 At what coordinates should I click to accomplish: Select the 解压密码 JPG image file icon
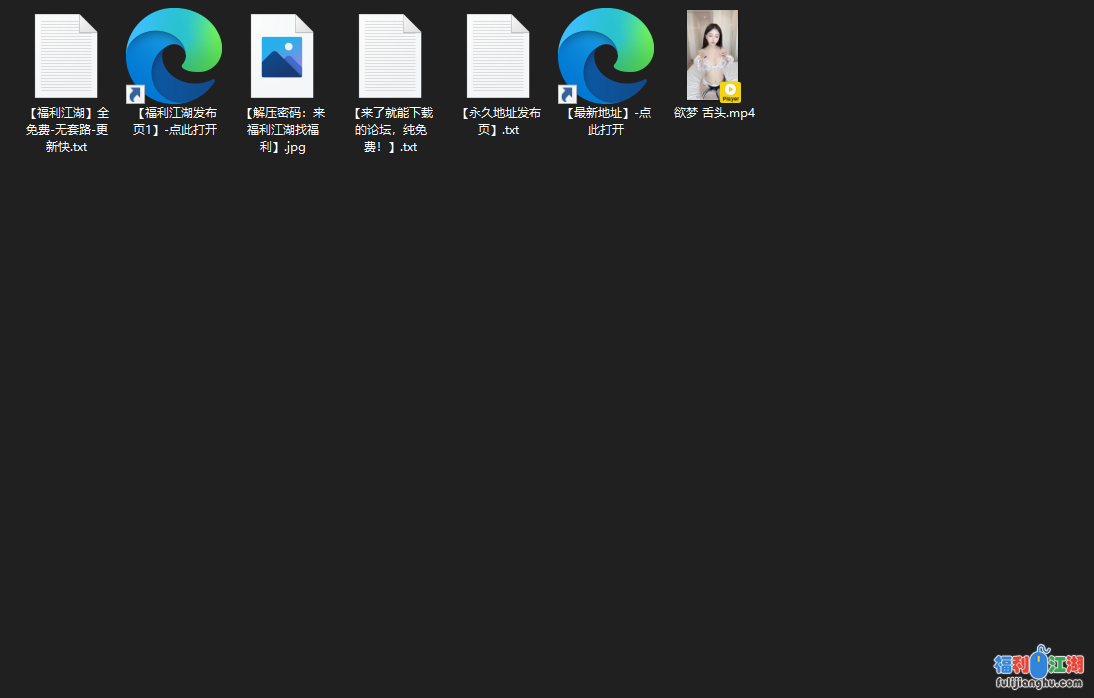coord(282,56)
